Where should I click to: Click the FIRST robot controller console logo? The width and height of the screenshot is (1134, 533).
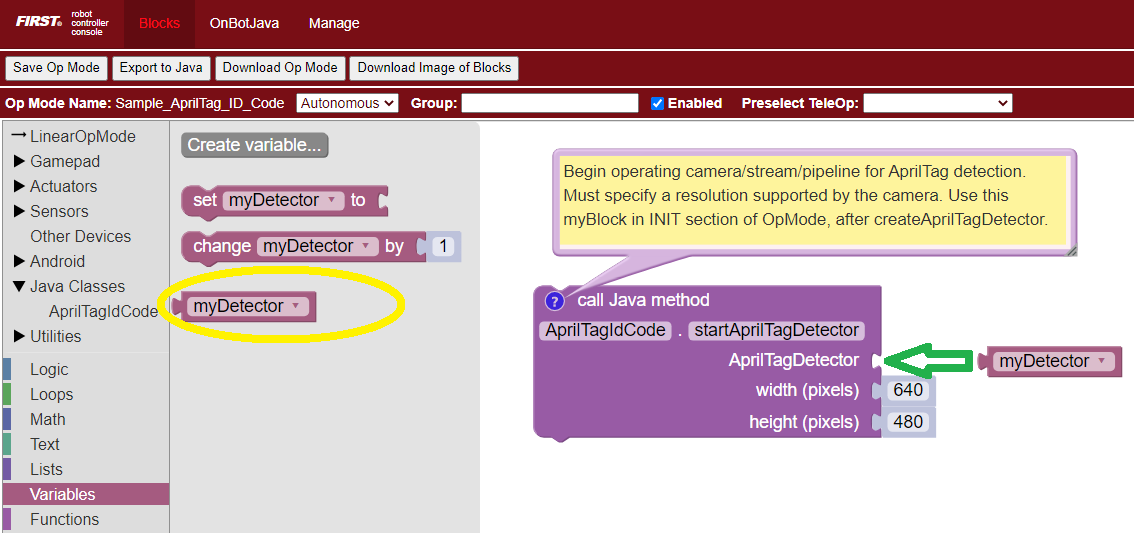pyautogui.click(x=62, y=23)
